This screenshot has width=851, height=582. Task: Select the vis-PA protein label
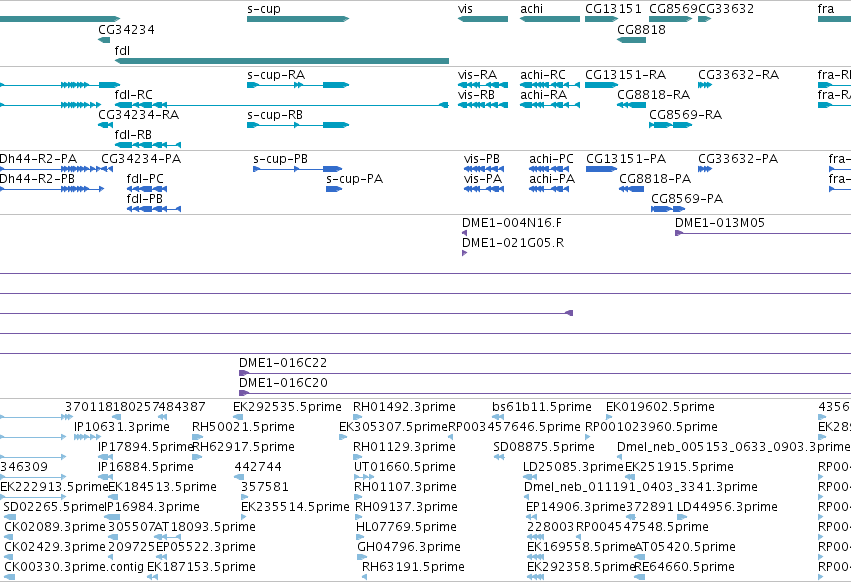pos(482,179)
